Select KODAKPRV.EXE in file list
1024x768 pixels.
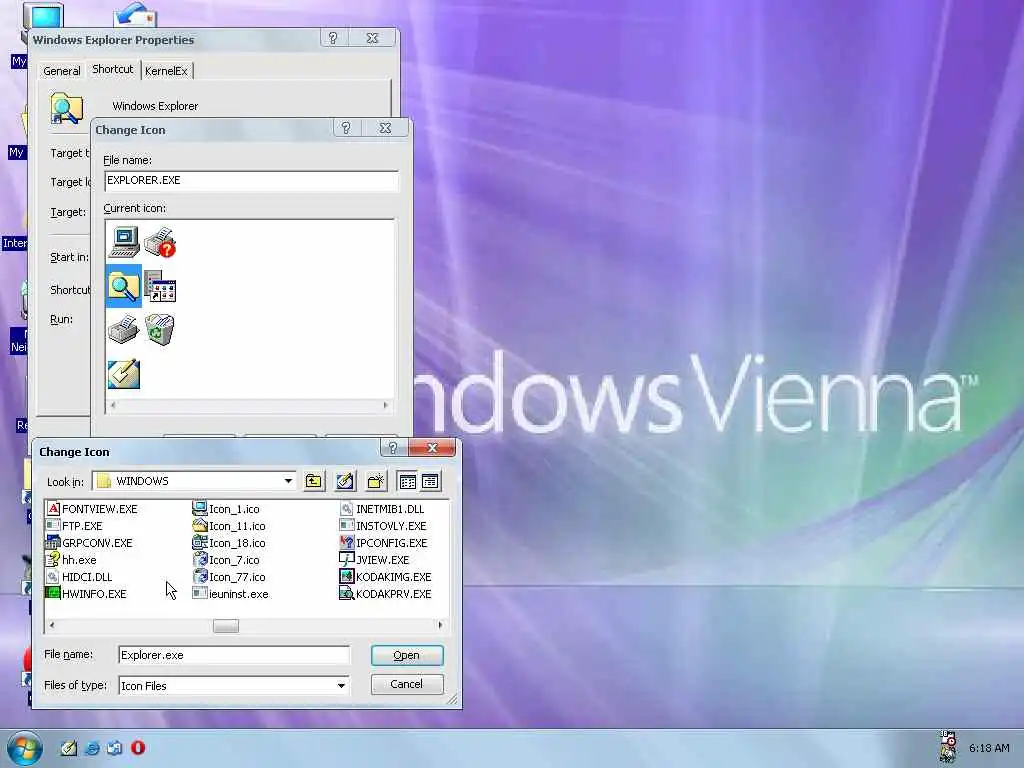coord(386,594)
